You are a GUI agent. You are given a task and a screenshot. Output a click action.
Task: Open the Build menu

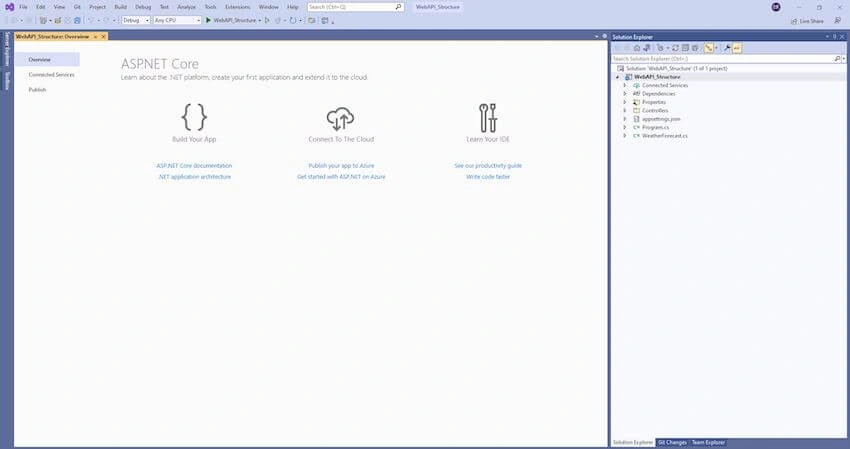(120, 7)
